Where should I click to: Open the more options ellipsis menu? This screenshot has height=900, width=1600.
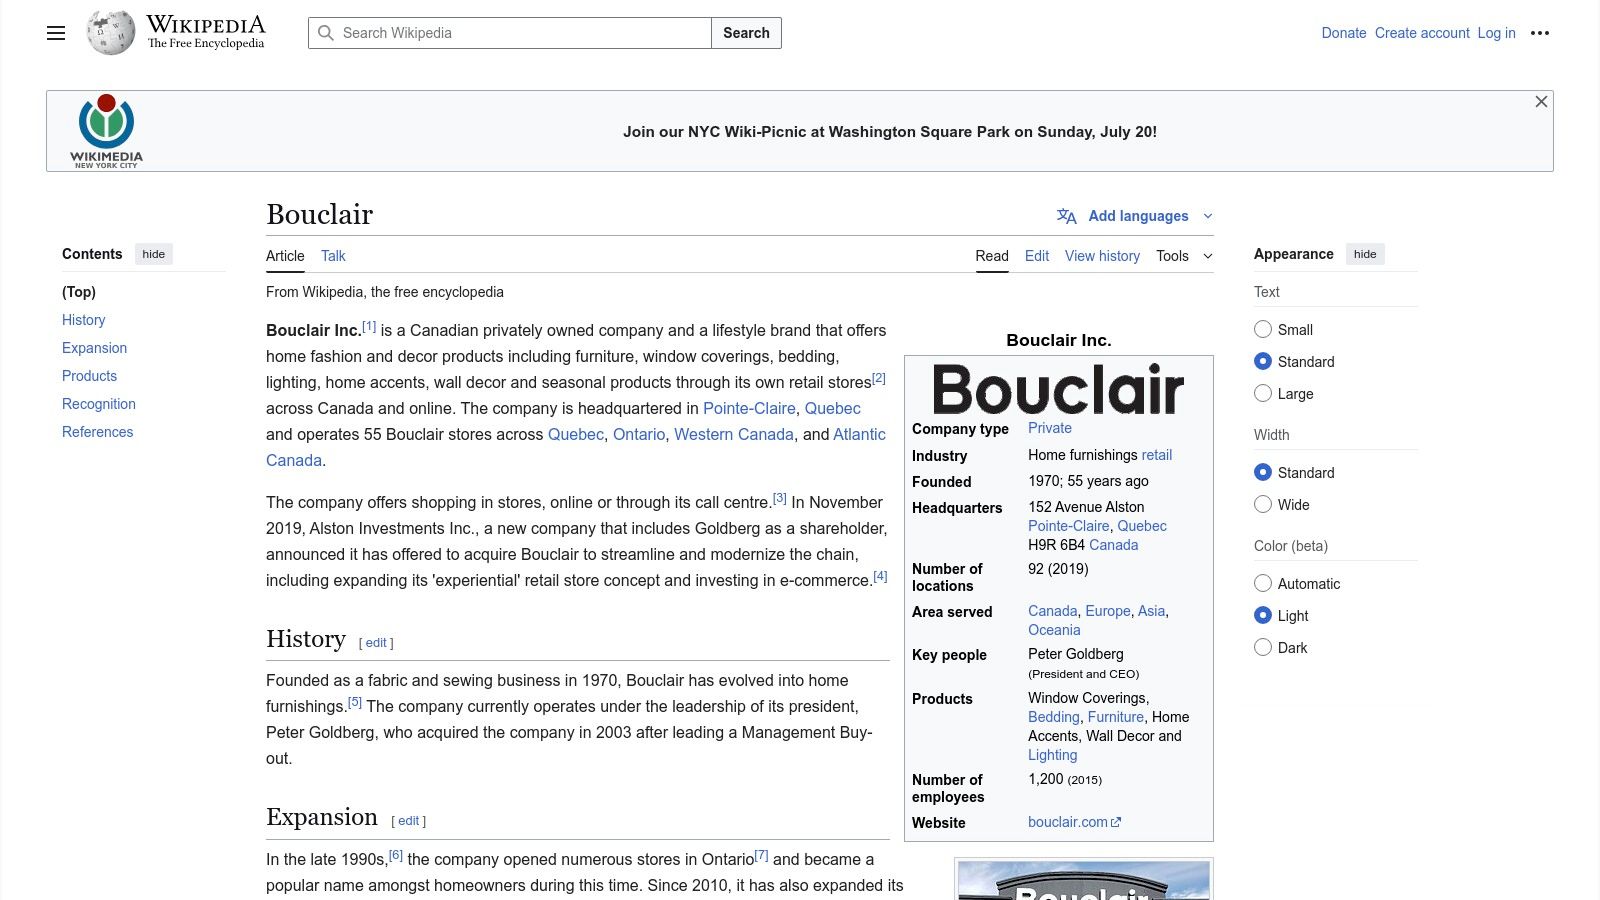coord(1540,33)
